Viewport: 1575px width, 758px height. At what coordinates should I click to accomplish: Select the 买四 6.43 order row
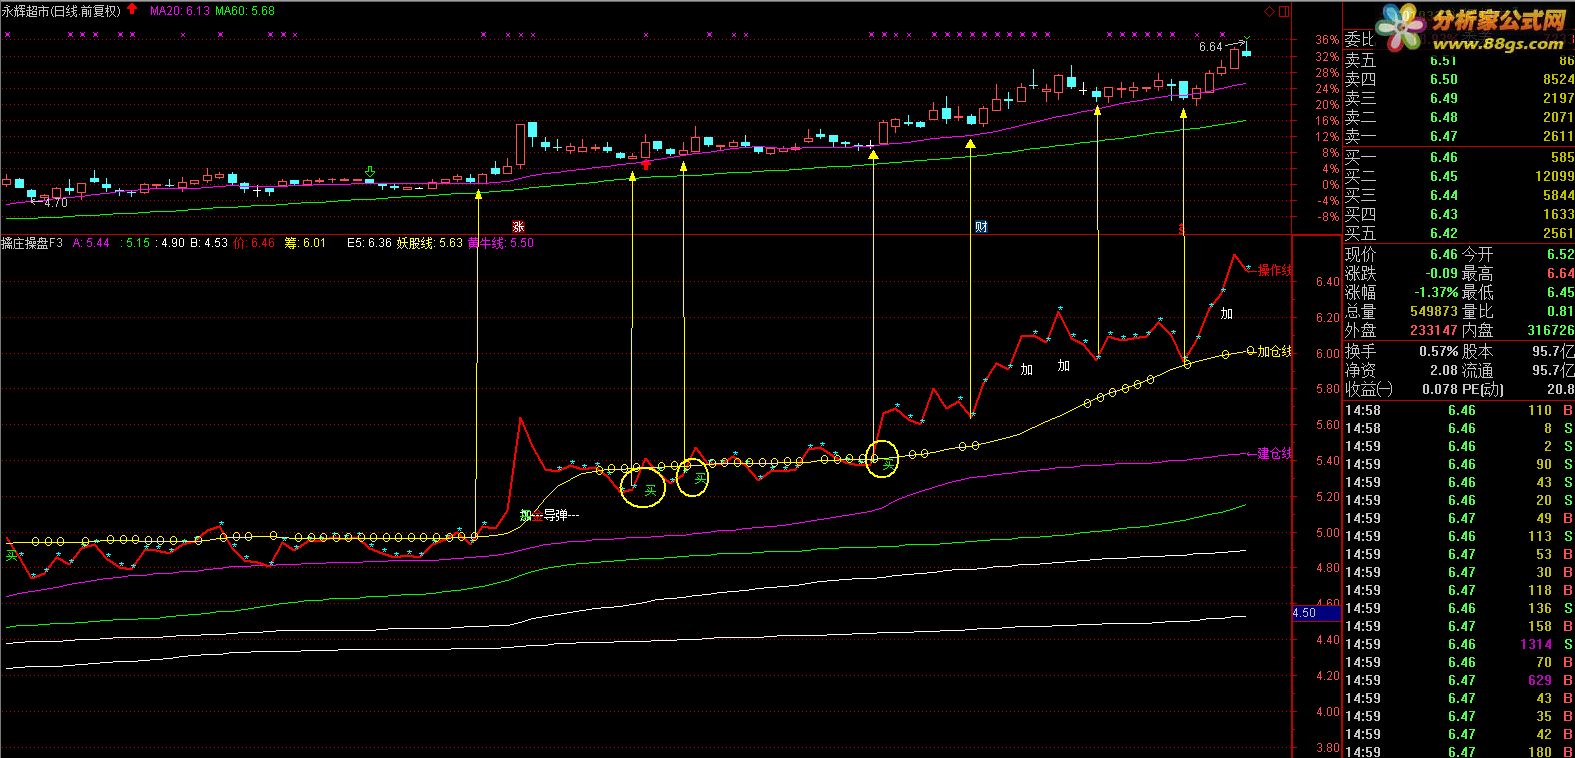click(x=1459, y=214)
